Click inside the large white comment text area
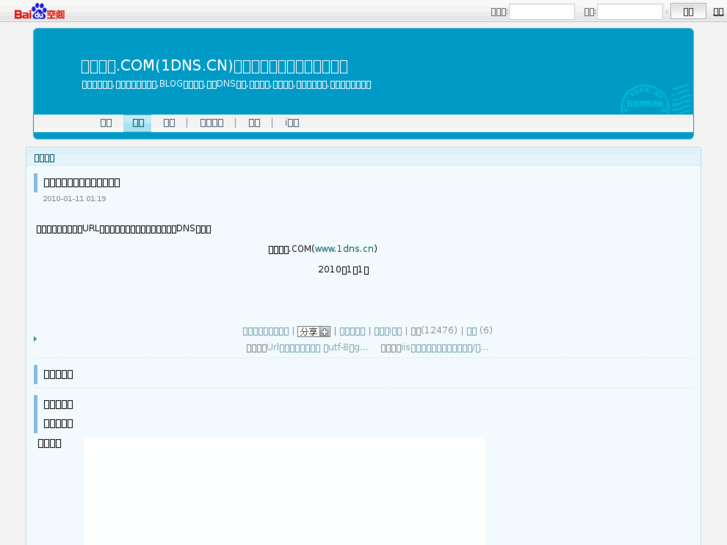This screenshot has width=727, height=545. (284, 491)
